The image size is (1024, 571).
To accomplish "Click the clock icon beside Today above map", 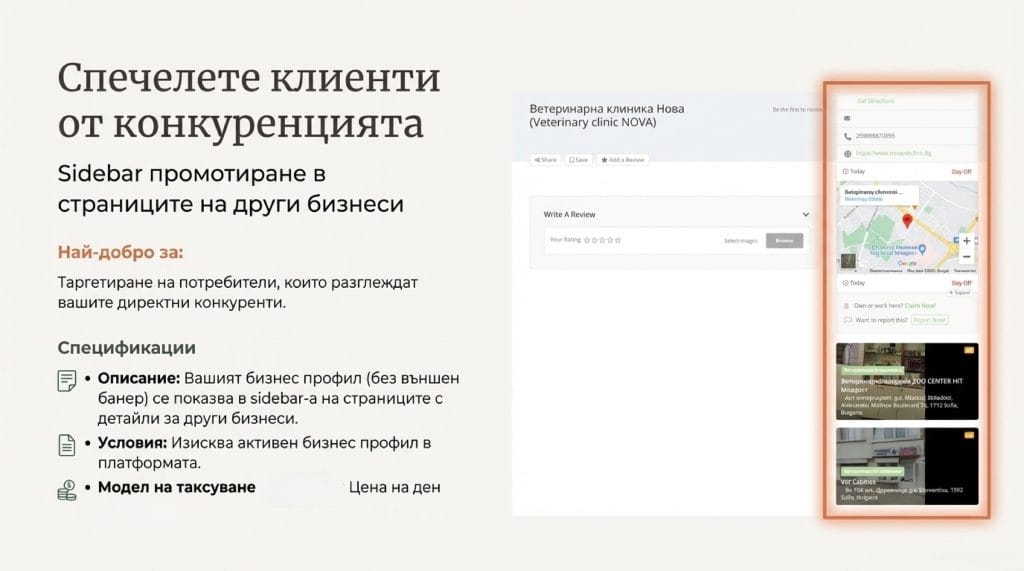I will pyautogui.click(x=845, y=172).
